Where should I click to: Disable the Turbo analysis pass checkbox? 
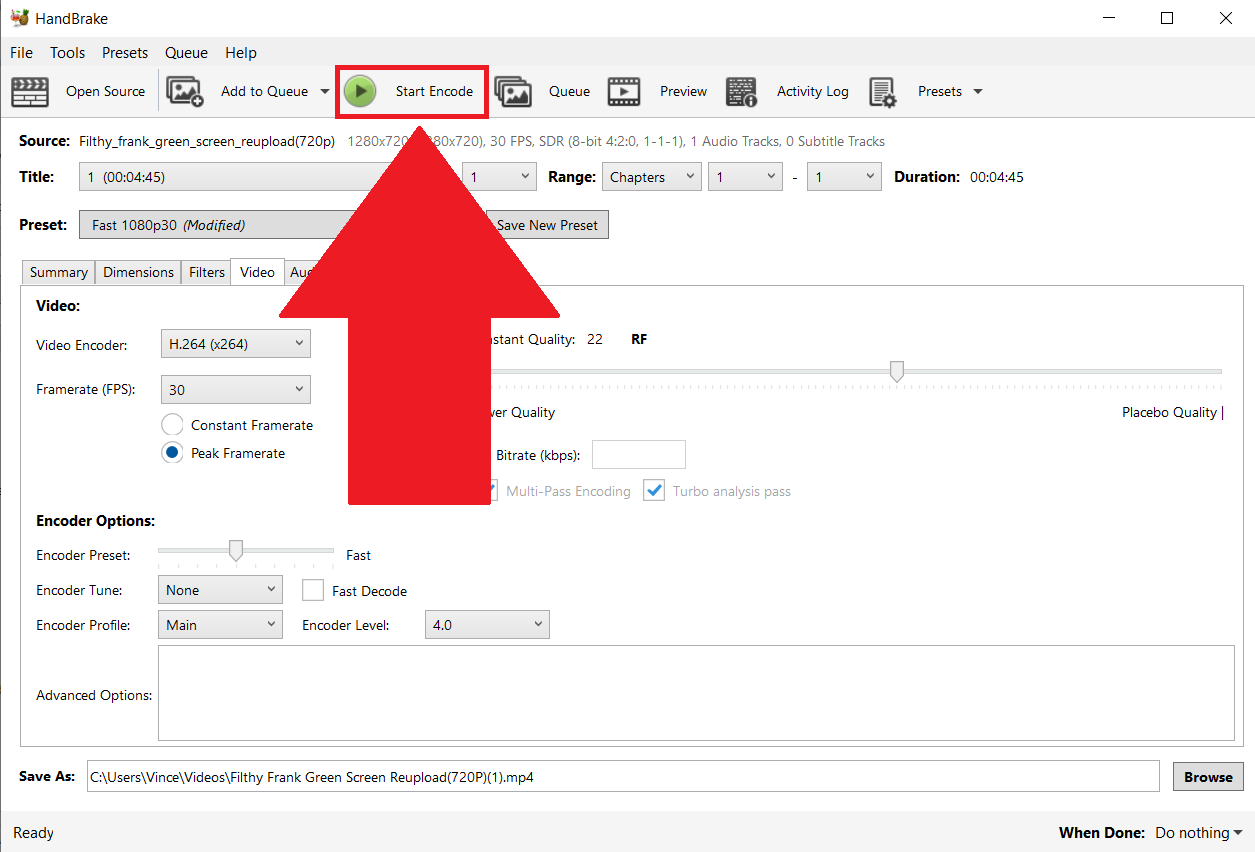[x=654, y=490]
